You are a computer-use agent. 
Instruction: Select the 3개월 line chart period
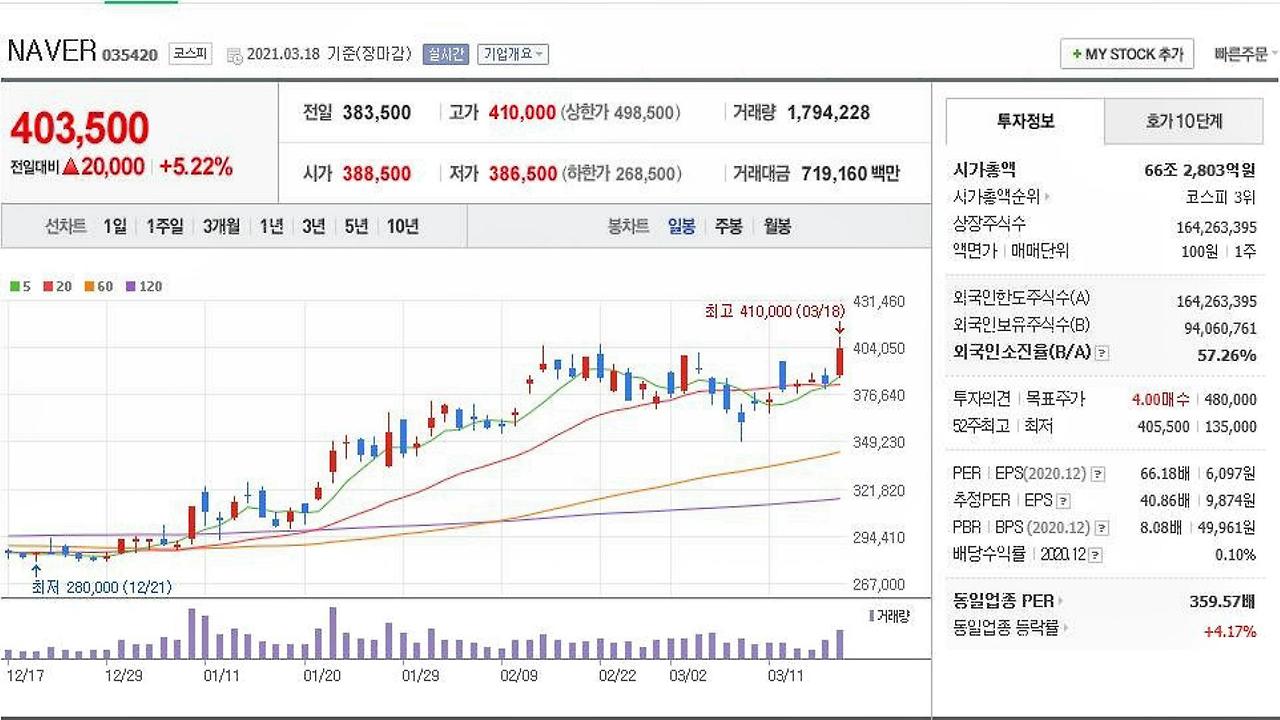click(x=221, y=226)
